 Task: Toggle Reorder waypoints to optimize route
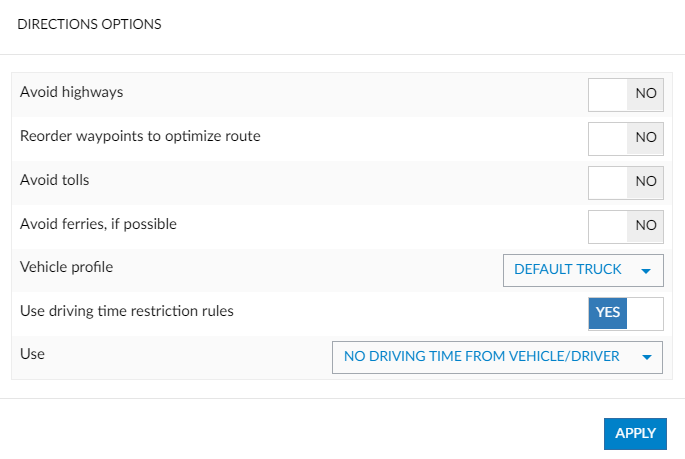pos(626,137)
